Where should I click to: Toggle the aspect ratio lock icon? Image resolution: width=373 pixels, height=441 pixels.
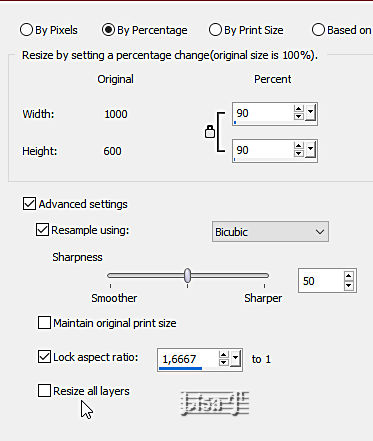(x=210, y=132)
